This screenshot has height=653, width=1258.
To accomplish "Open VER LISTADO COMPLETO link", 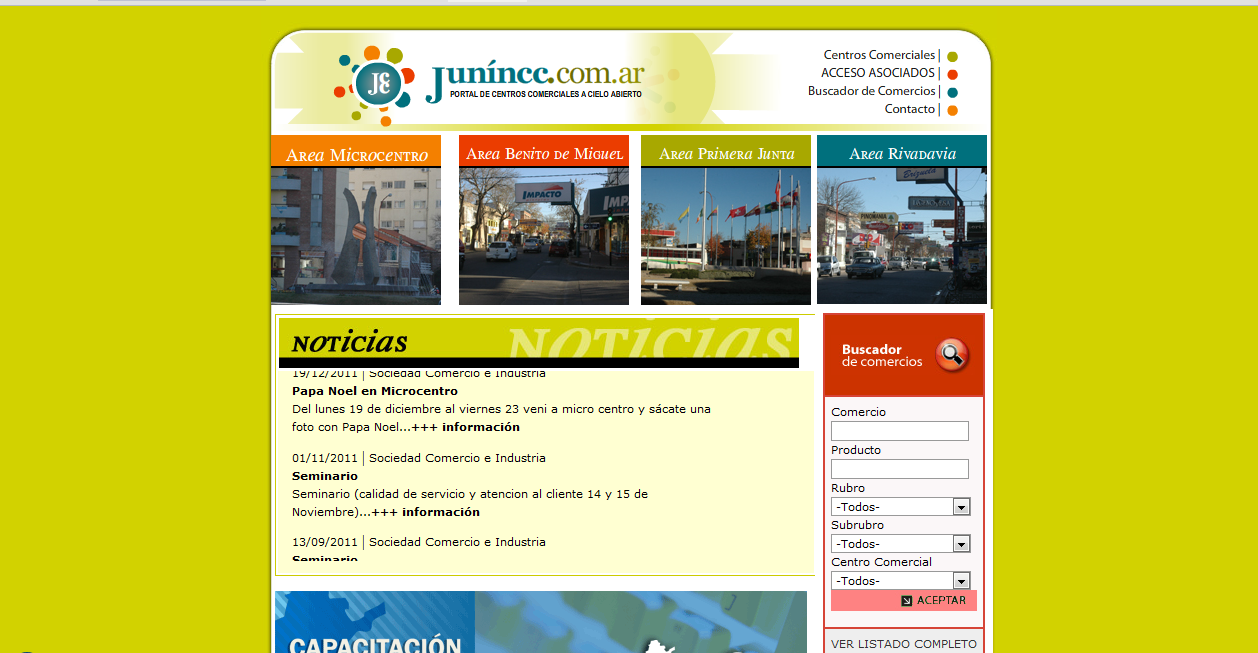I will point(904,644).
